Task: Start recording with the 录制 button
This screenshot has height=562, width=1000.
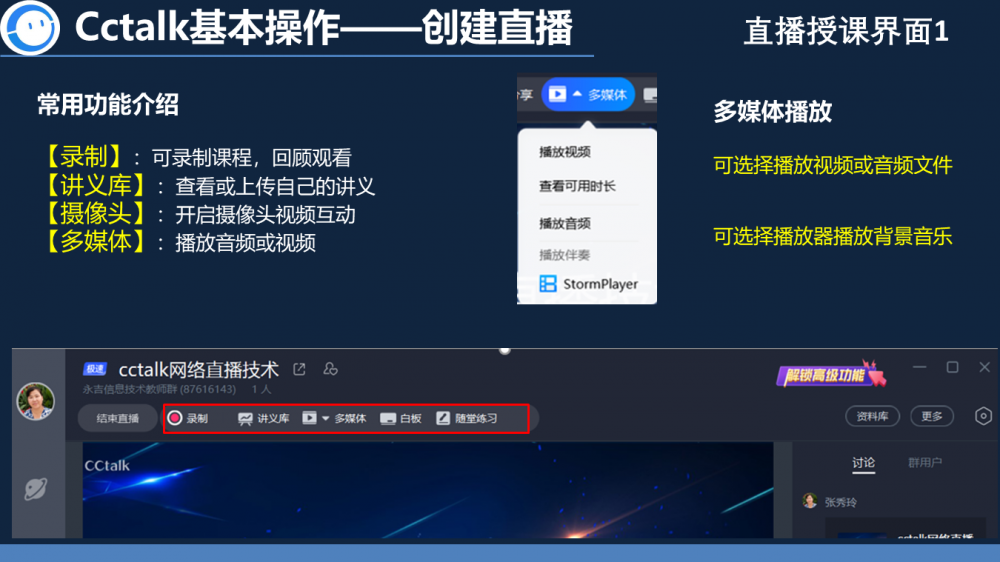Action: click(187, 418)
